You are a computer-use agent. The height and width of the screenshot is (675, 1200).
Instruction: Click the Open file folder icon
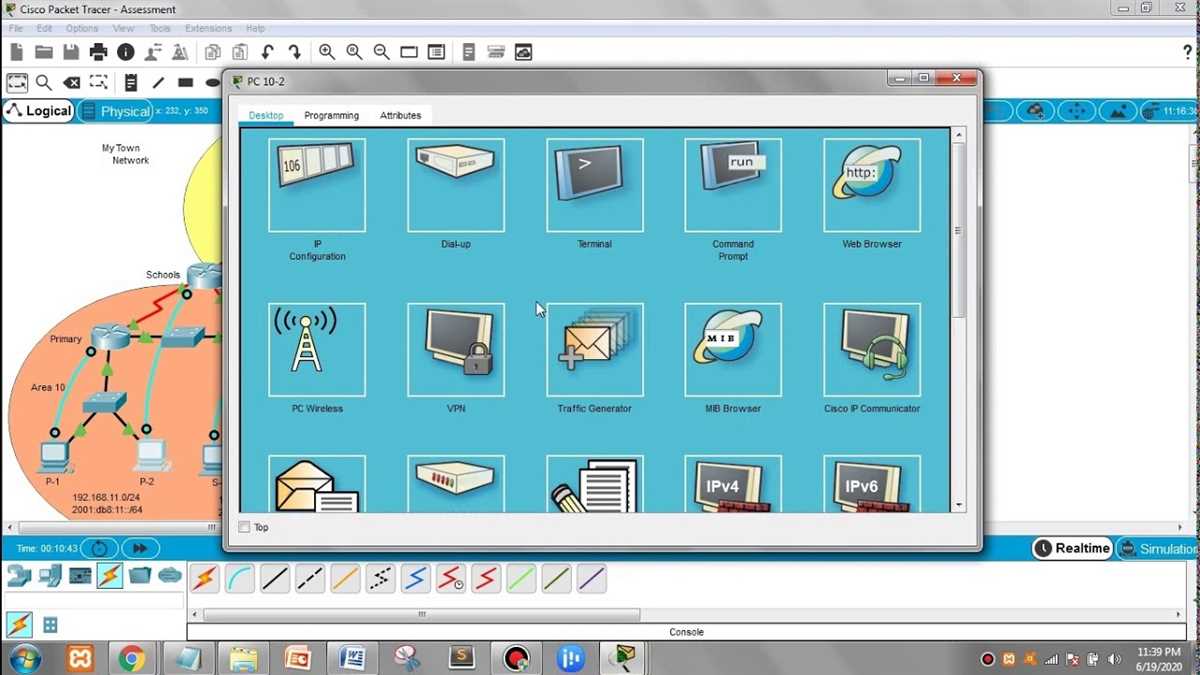point(44,52)
